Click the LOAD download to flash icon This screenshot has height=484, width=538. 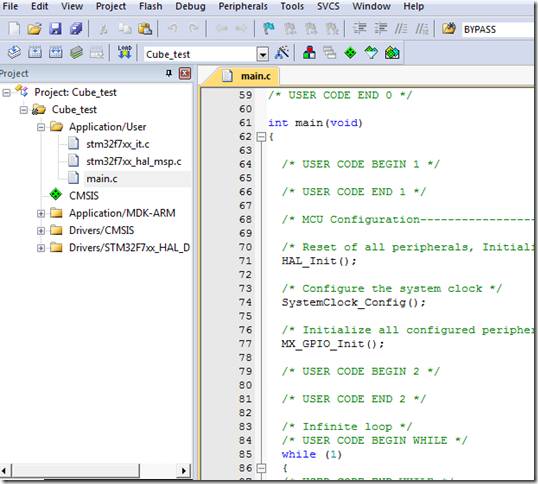tap(124, 52)
